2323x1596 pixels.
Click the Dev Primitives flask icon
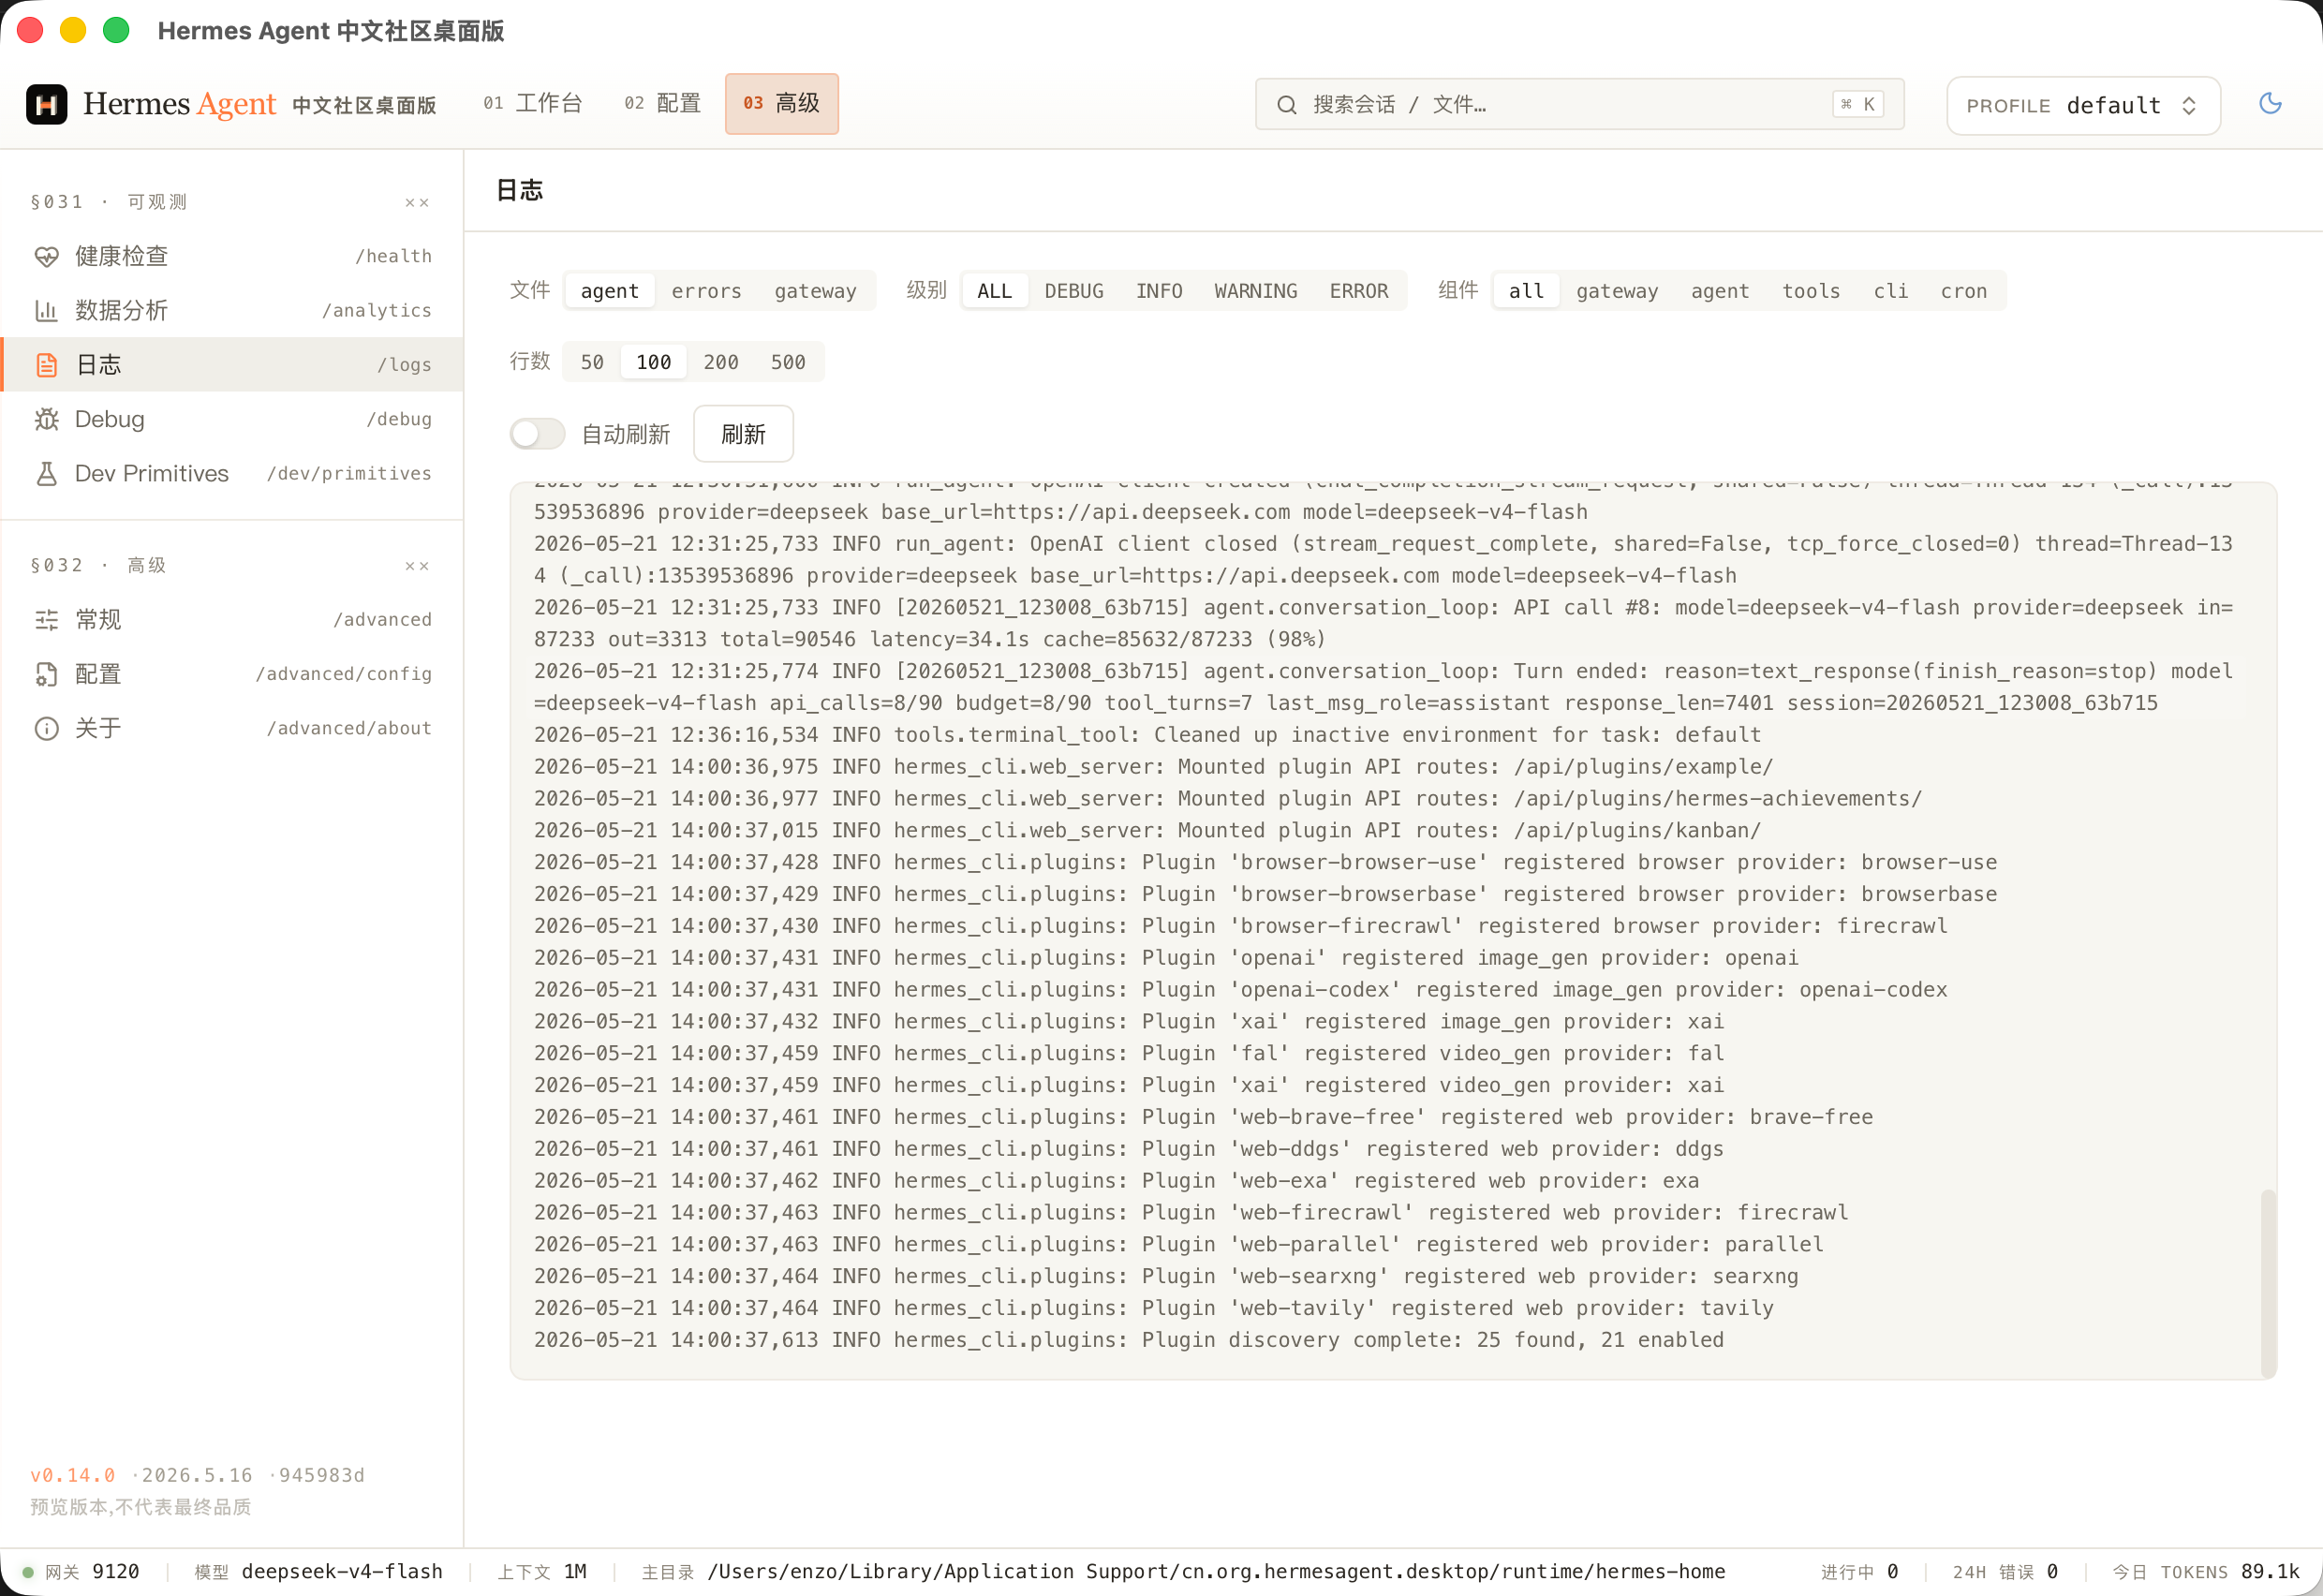coord(47,474)
